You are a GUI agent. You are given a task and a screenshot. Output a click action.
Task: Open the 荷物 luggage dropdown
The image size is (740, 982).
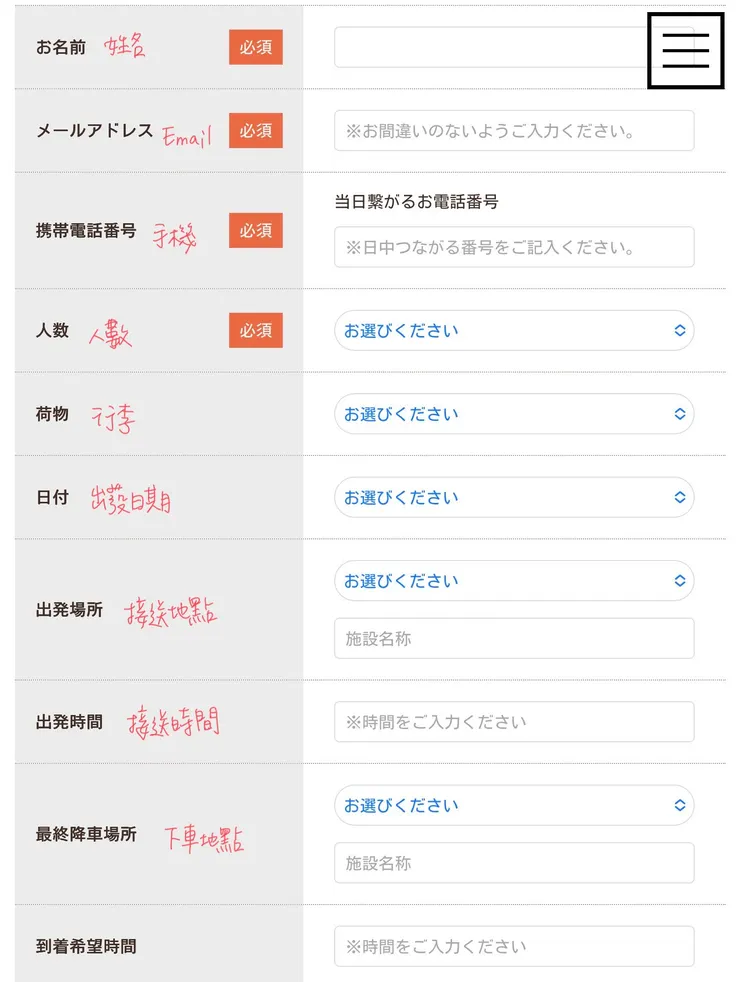coord(514,414)
